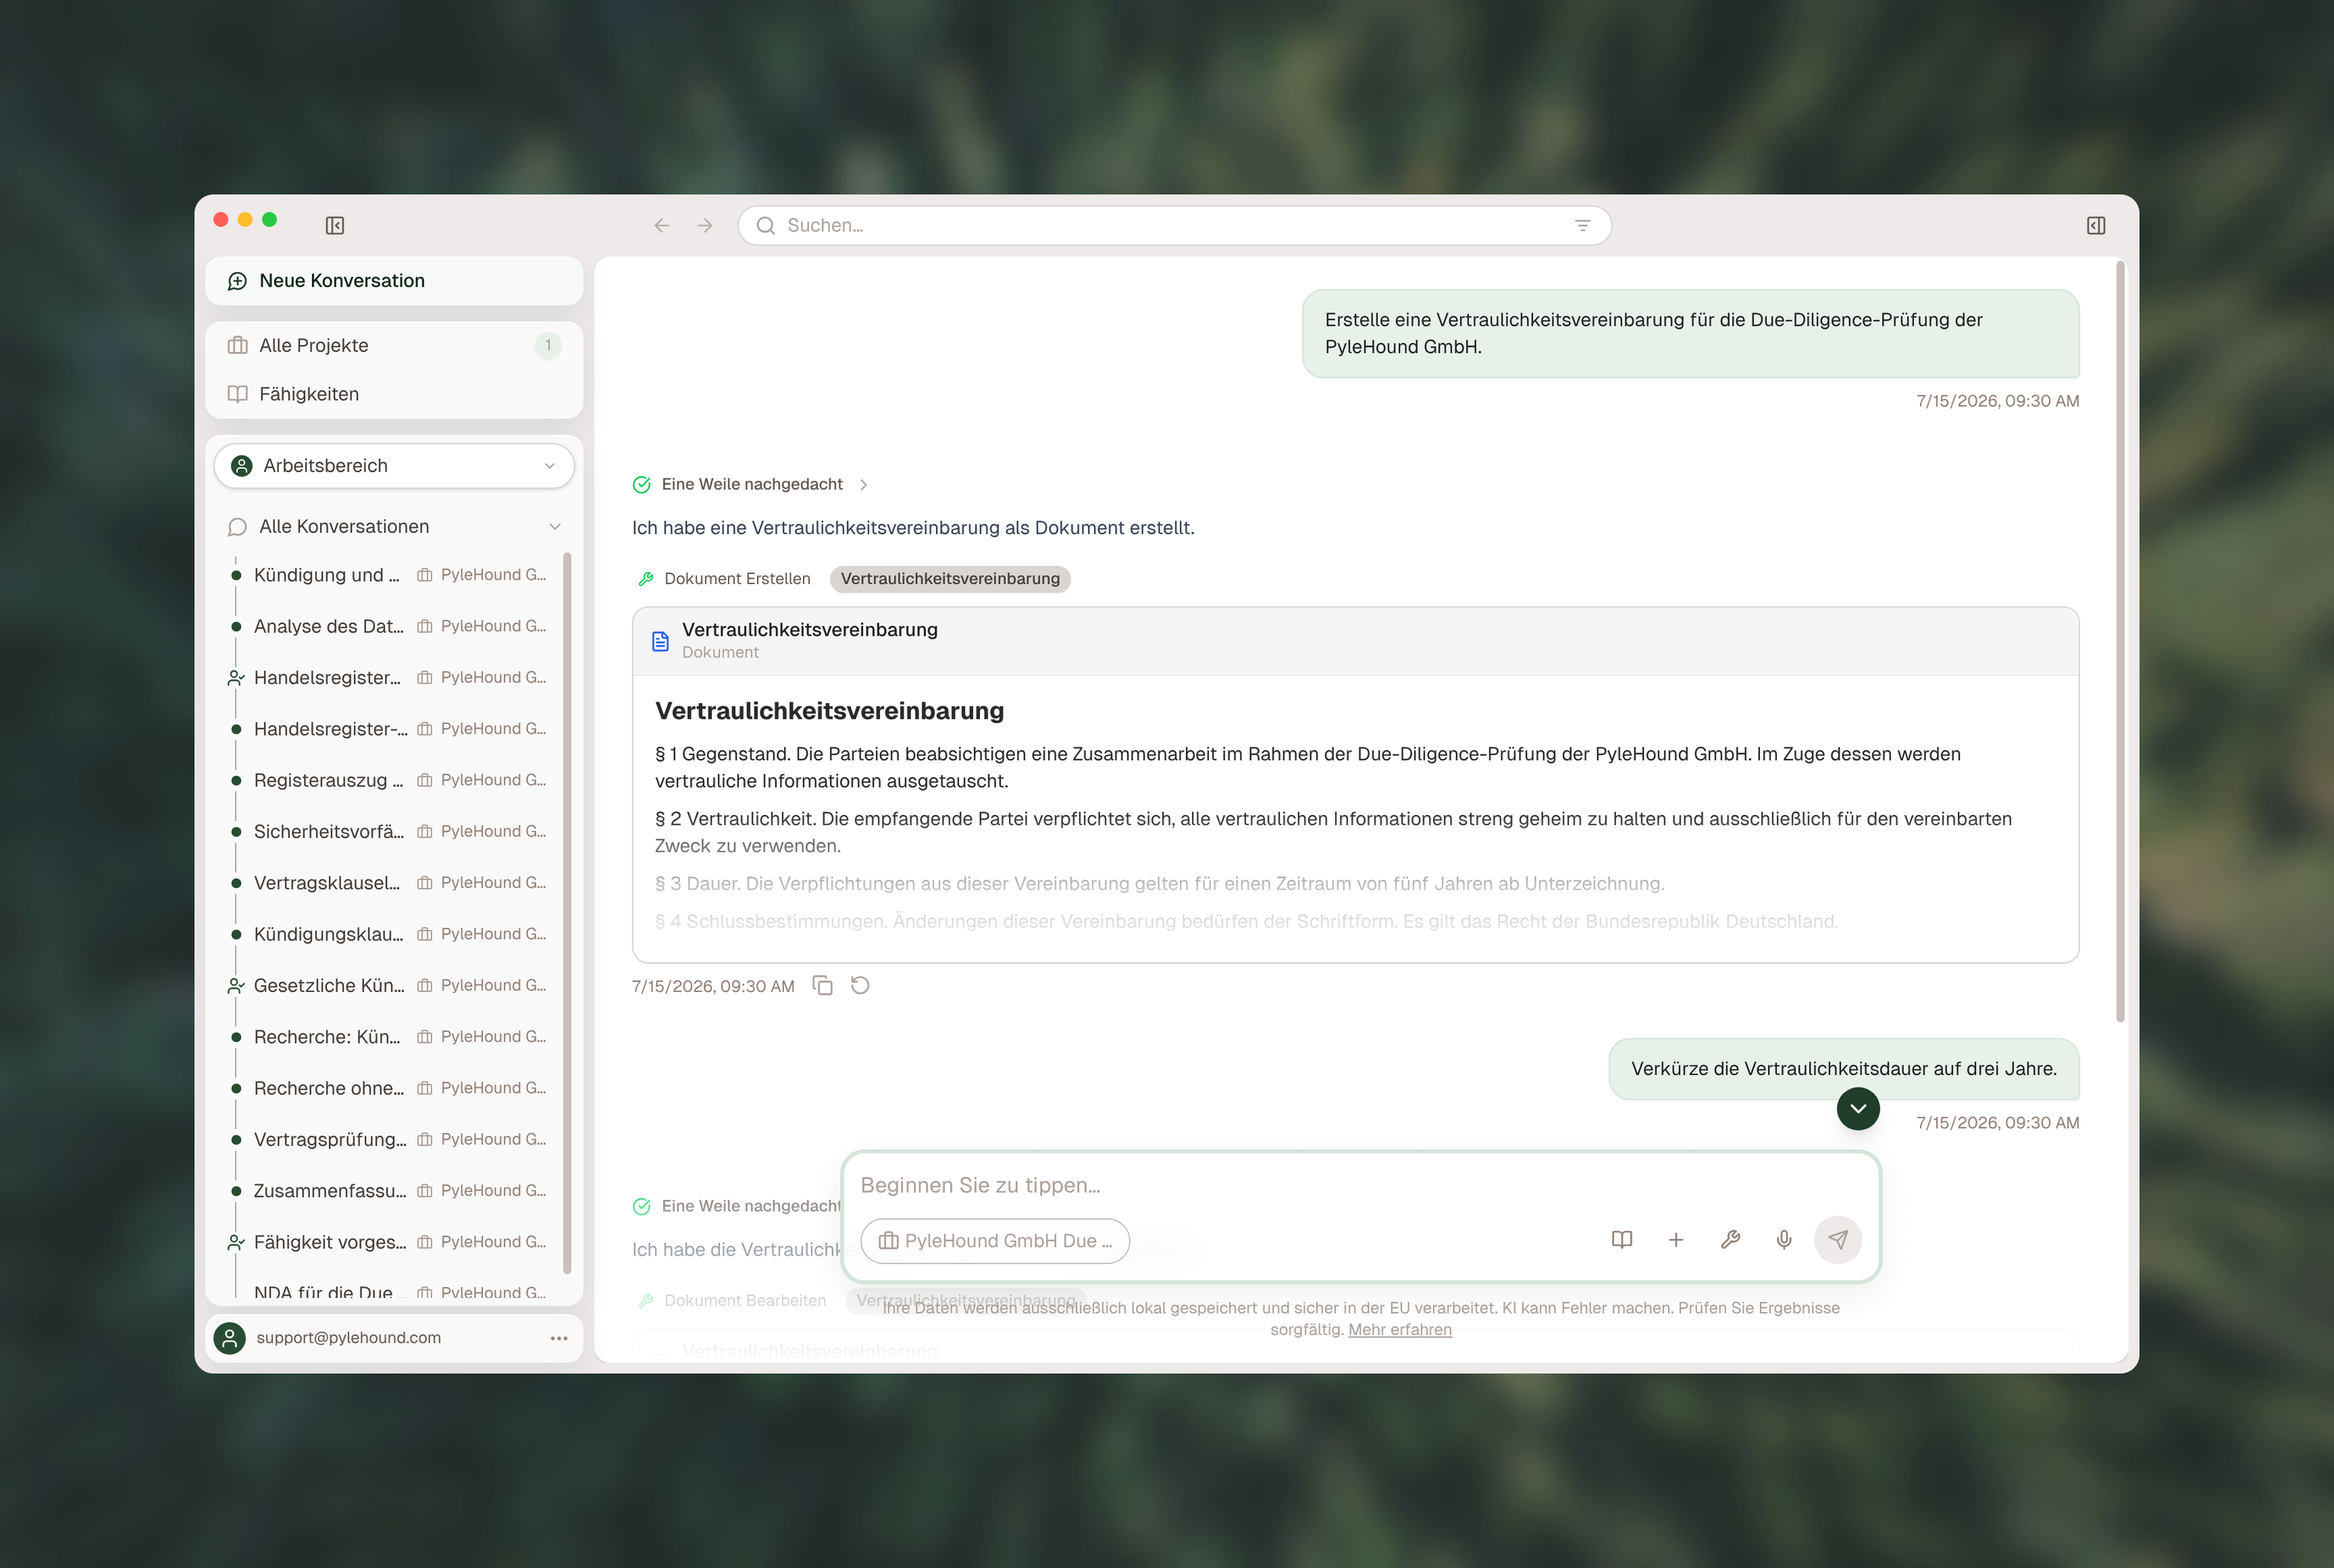Open the Arbeitsbereich workspace dropdown
This screenshot has height=1568, width=2334.
394,466
